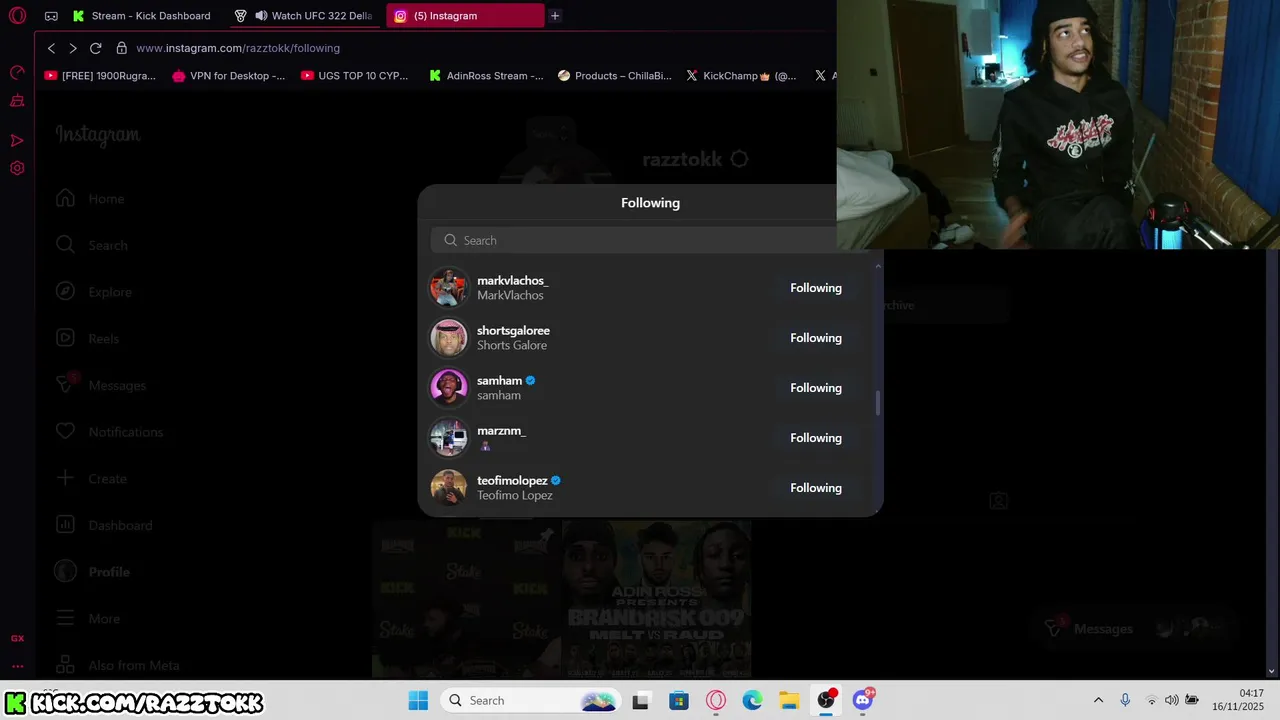Open Opera sidebar three-dots menu

(x=17, y=666)
